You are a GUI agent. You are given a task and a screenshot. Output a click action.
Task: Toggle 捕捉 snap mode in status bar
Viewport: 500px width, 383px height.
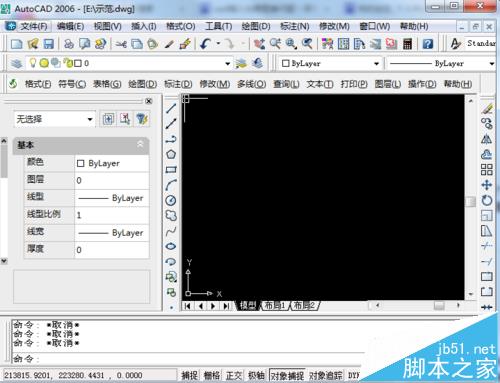[189, 376]
